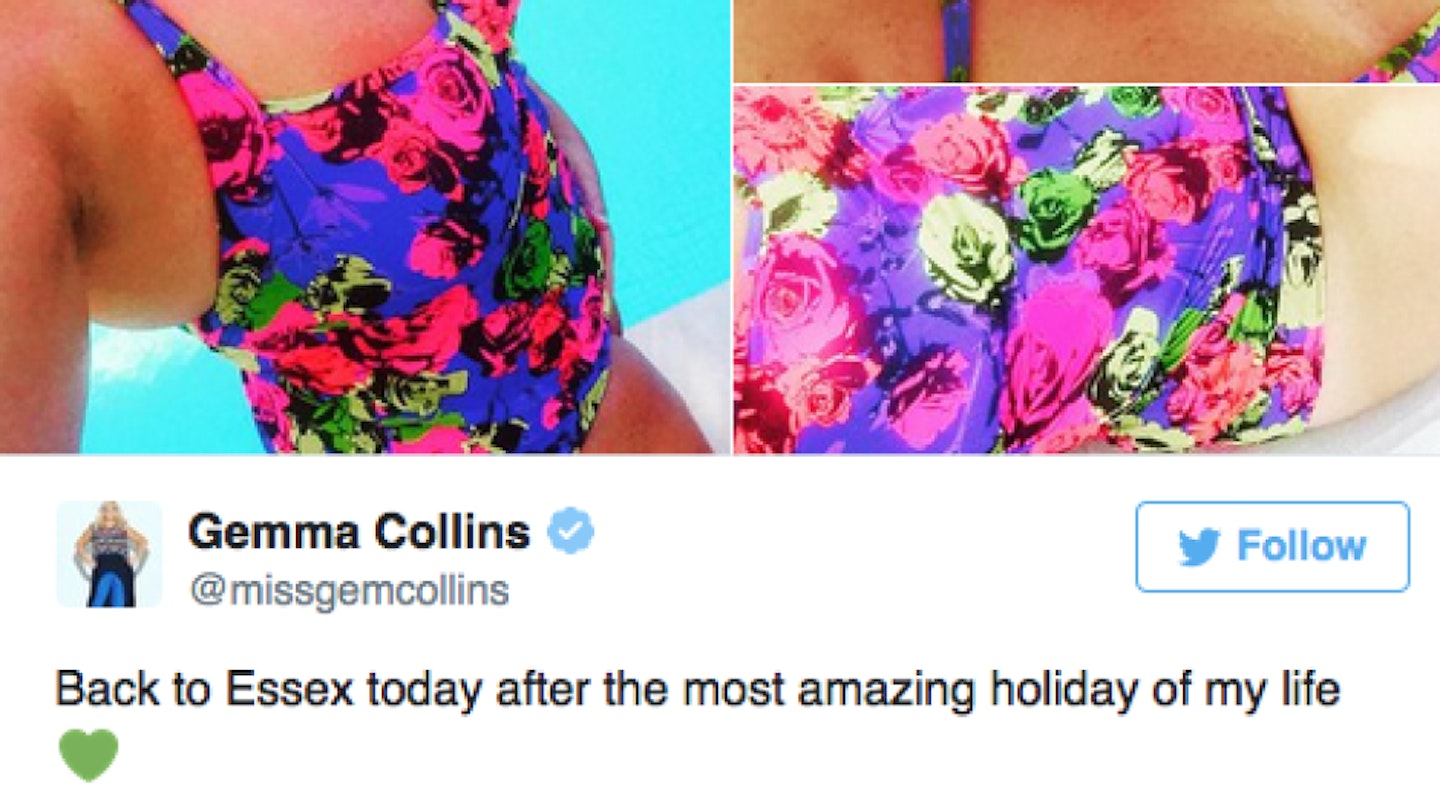This screenshot has width=1440, height=806.
Task: Open the large left swimsuit photo
Action: coord(364,227)
